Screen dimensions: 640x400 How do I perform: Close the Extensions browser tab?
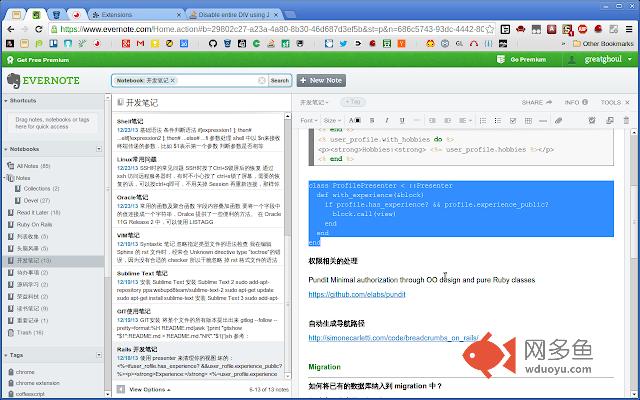coord(179,15)
